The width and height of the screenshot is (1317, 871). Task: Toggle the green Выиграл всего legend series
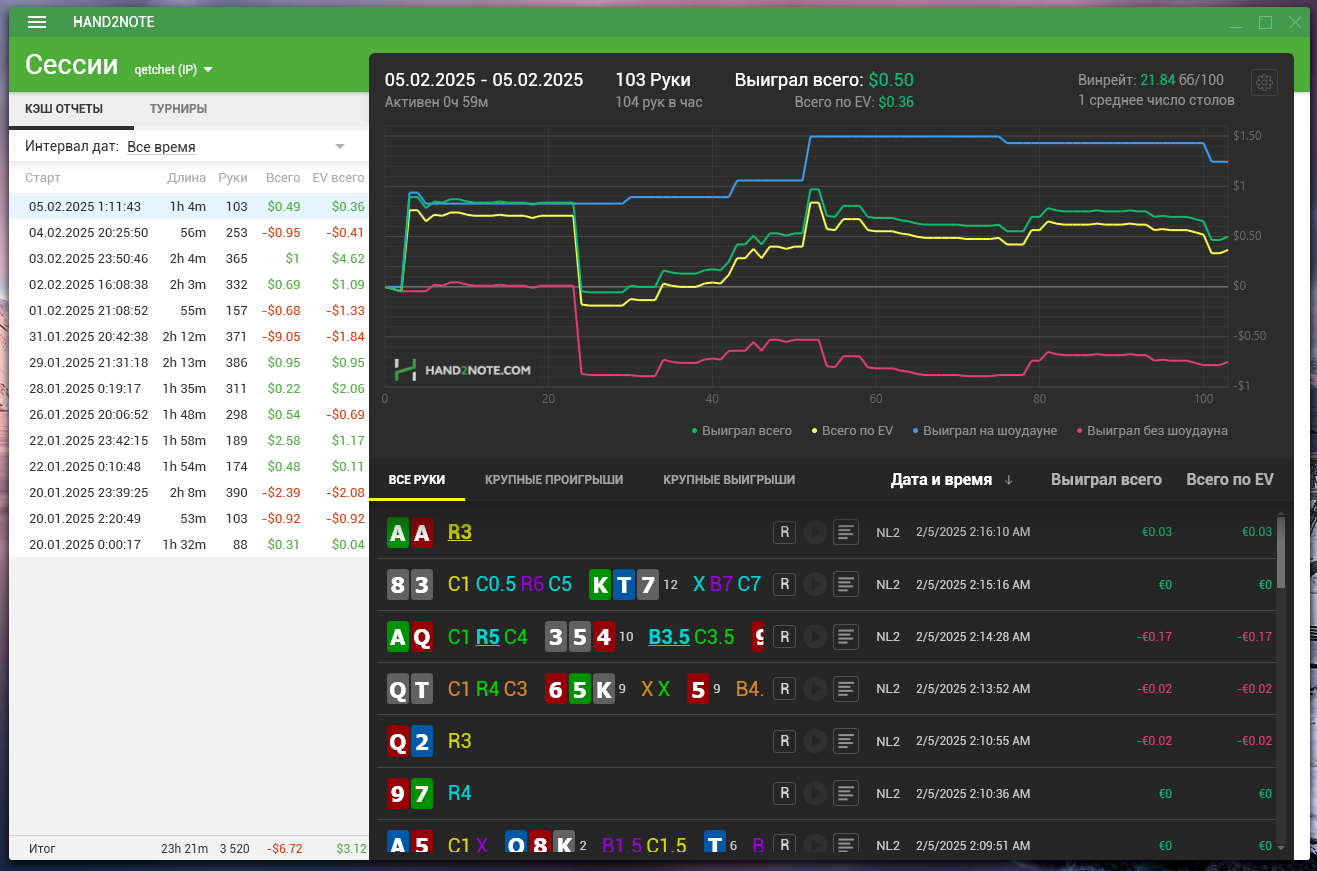click(742, 431)
